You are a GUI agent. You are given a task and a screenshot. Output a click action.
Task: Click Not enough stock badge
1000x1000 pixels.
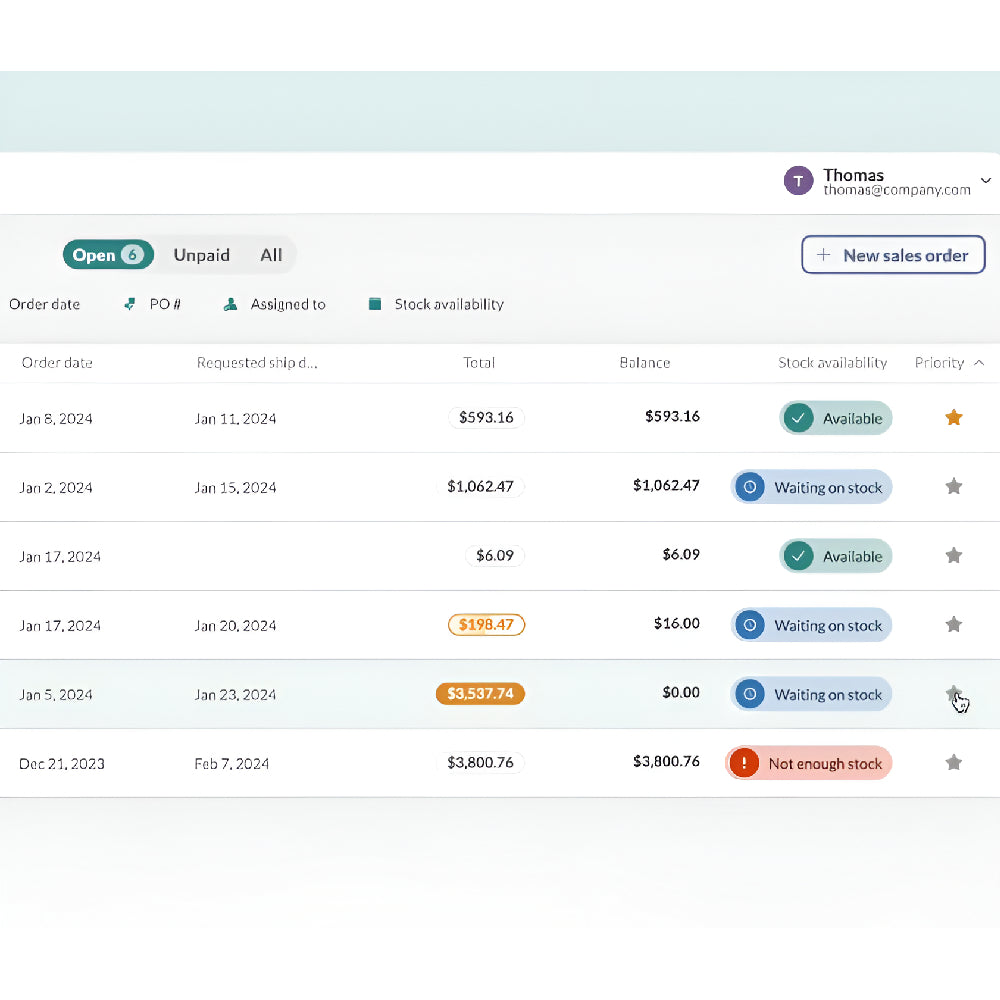point(809,762)
